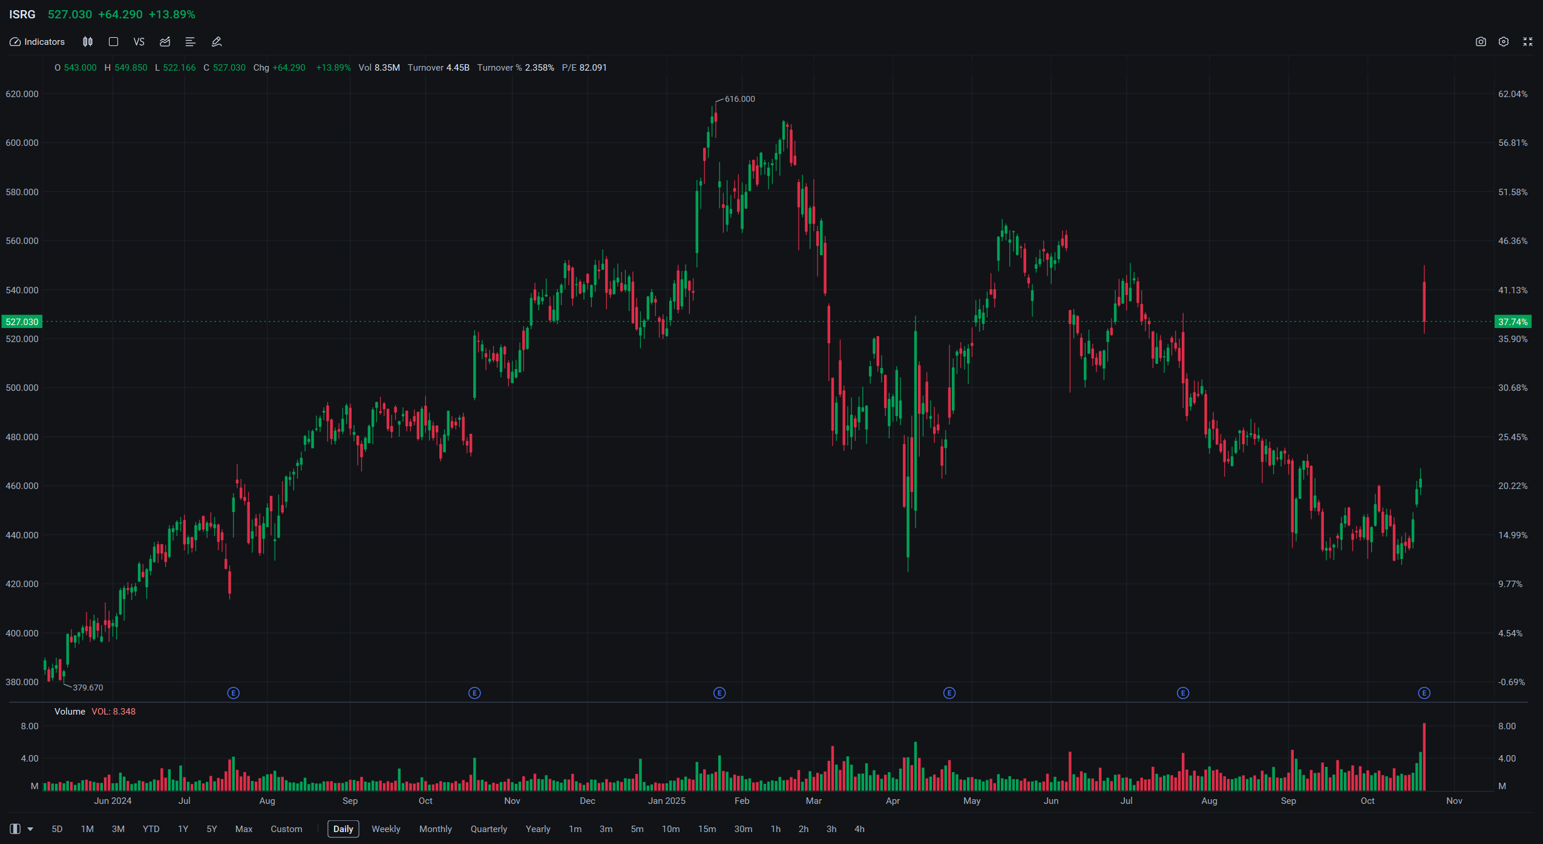Switch to 15m interval

[x=707, y=829]
